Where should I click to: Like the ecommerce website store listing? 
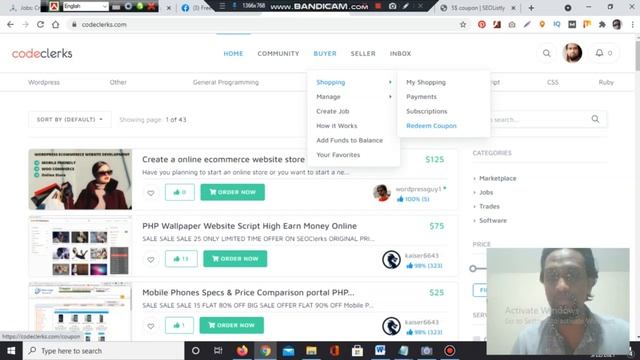(x=180, y=192)
